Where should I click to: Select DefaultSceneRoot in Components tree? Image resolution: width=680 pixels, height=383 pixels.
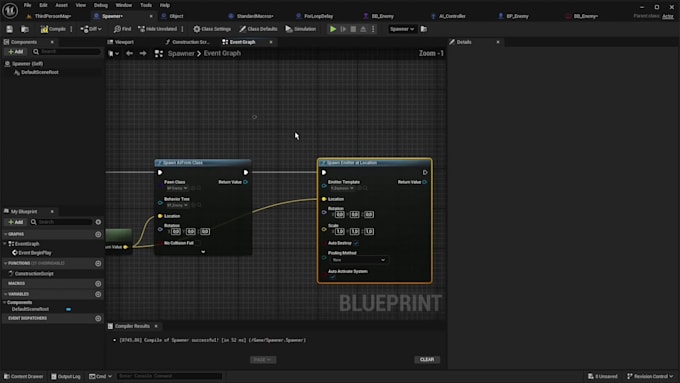coord(39,72)
